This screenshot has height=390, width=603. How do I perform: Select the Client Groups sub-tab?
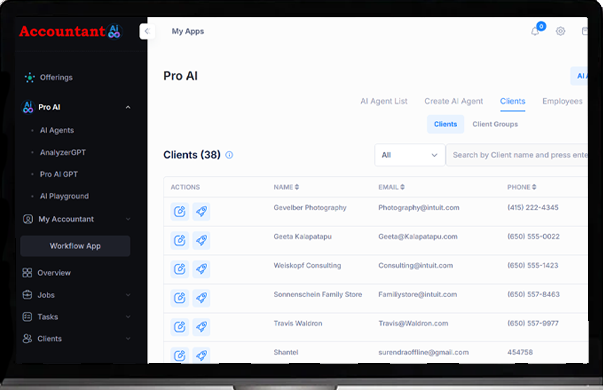[x=495, y=124]
